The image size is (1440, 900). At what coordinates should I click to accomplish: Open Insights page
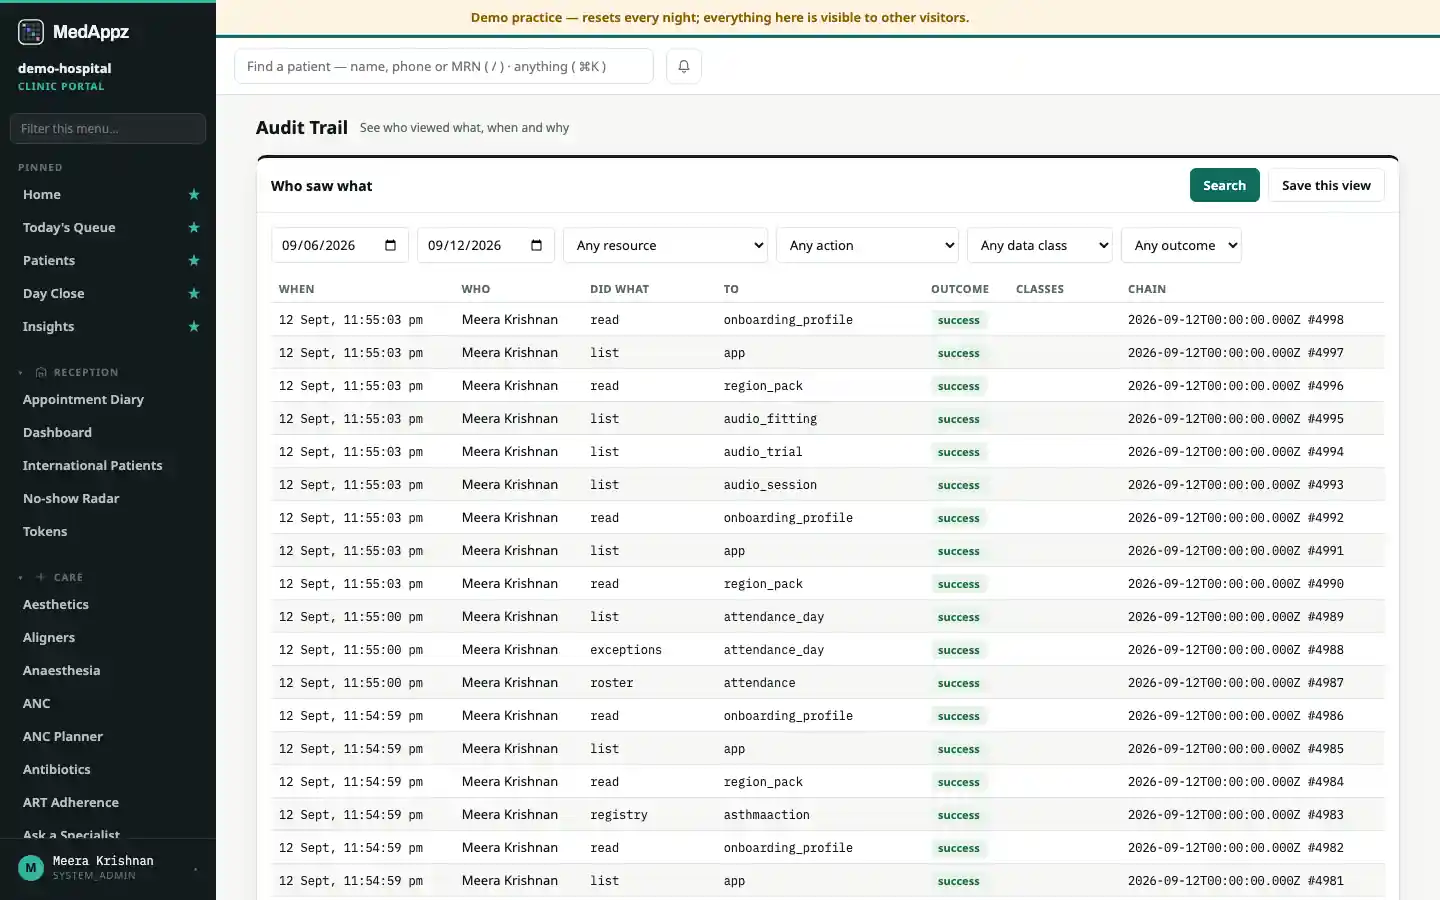(49, 327)
